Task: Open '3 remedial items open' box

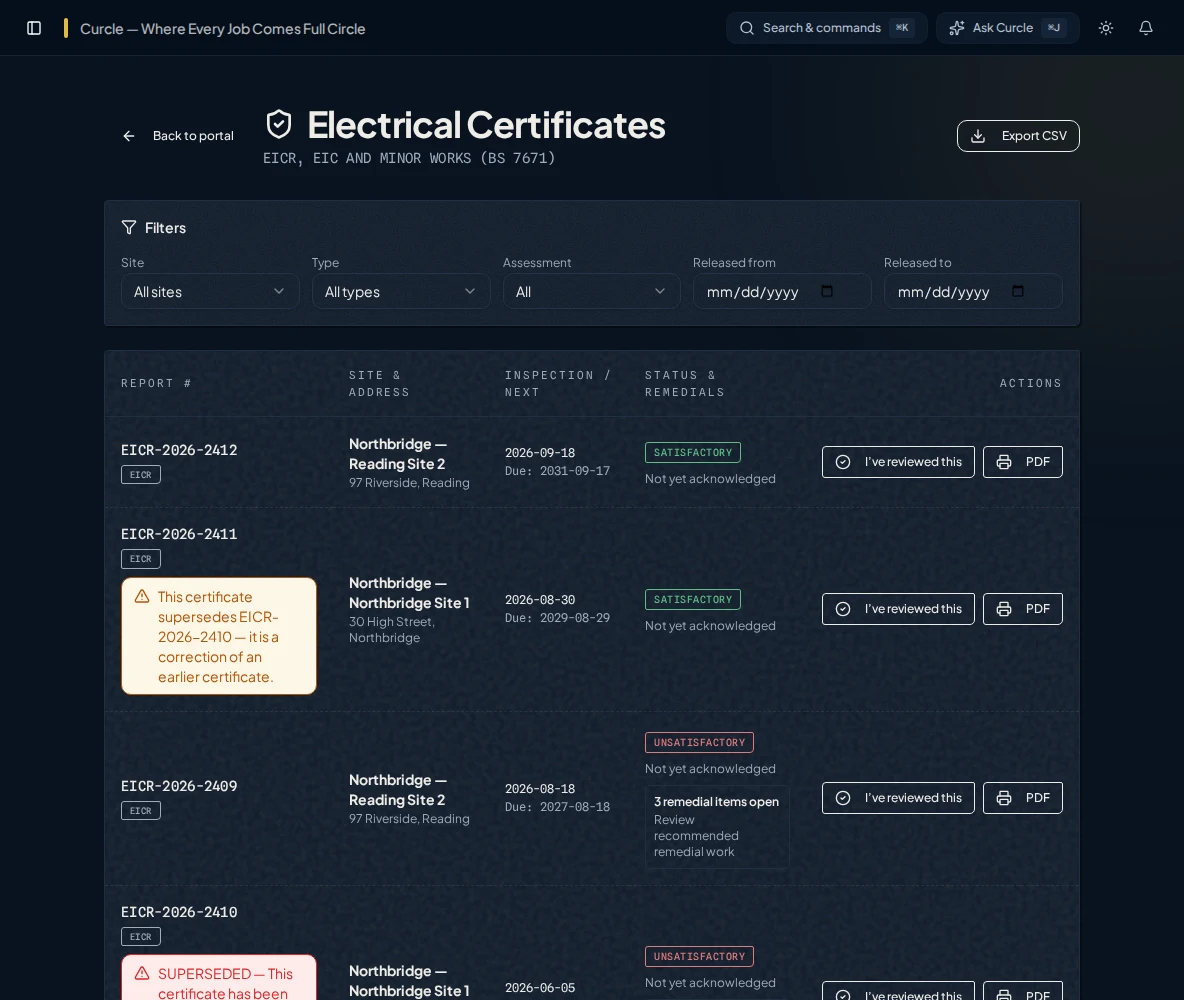Action: pos(717,827)
